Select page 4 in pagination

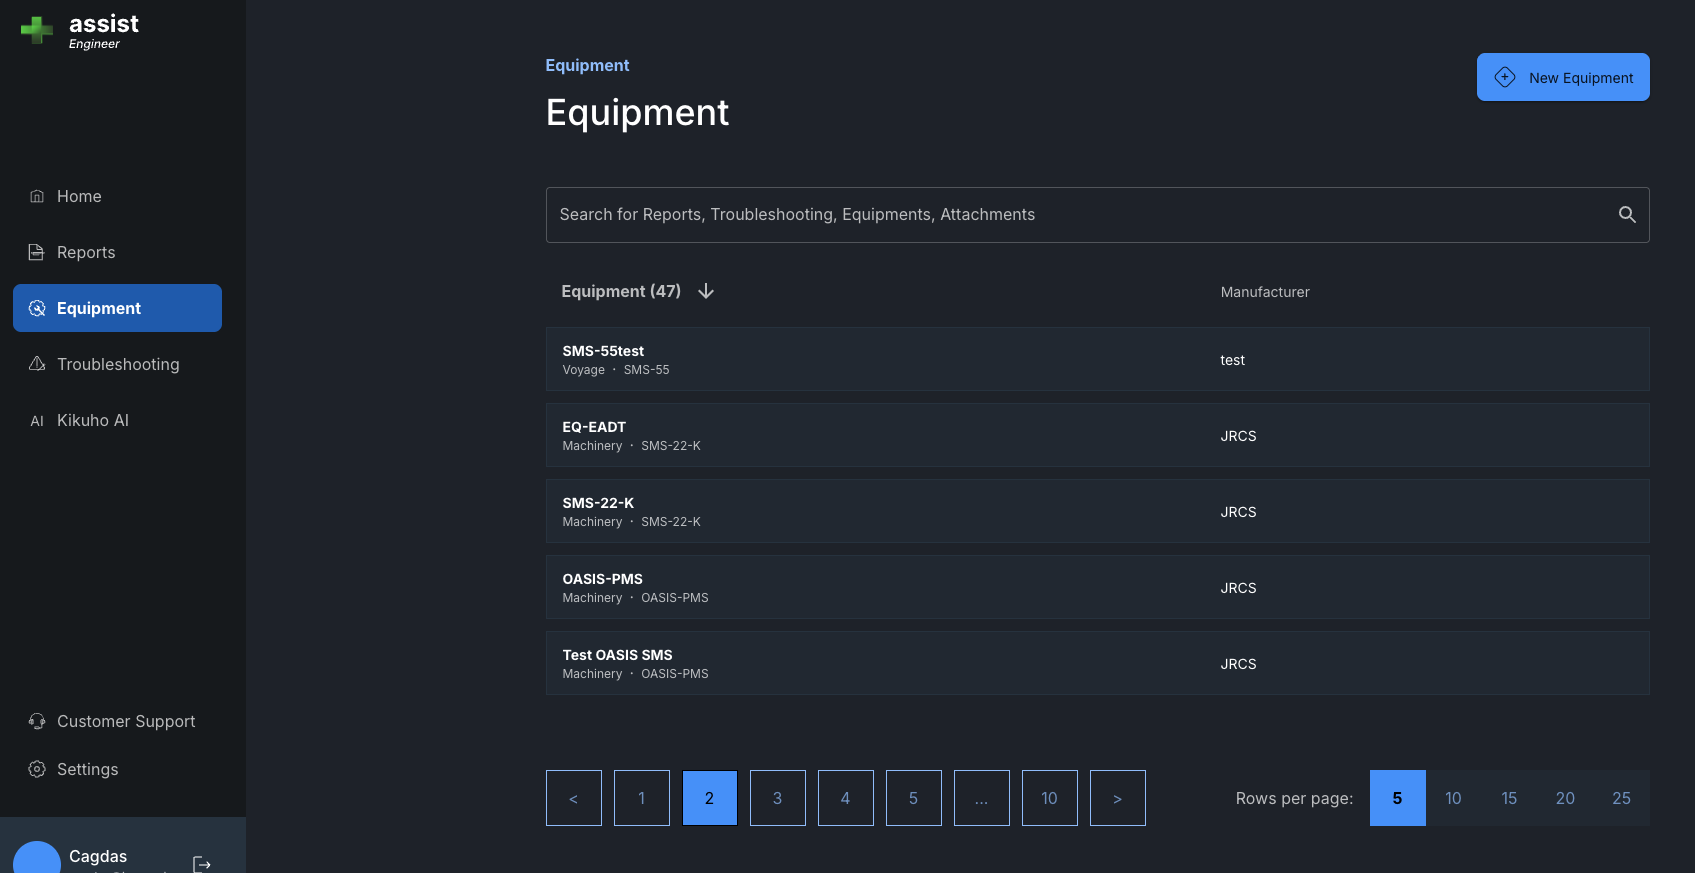click(846, 798)
